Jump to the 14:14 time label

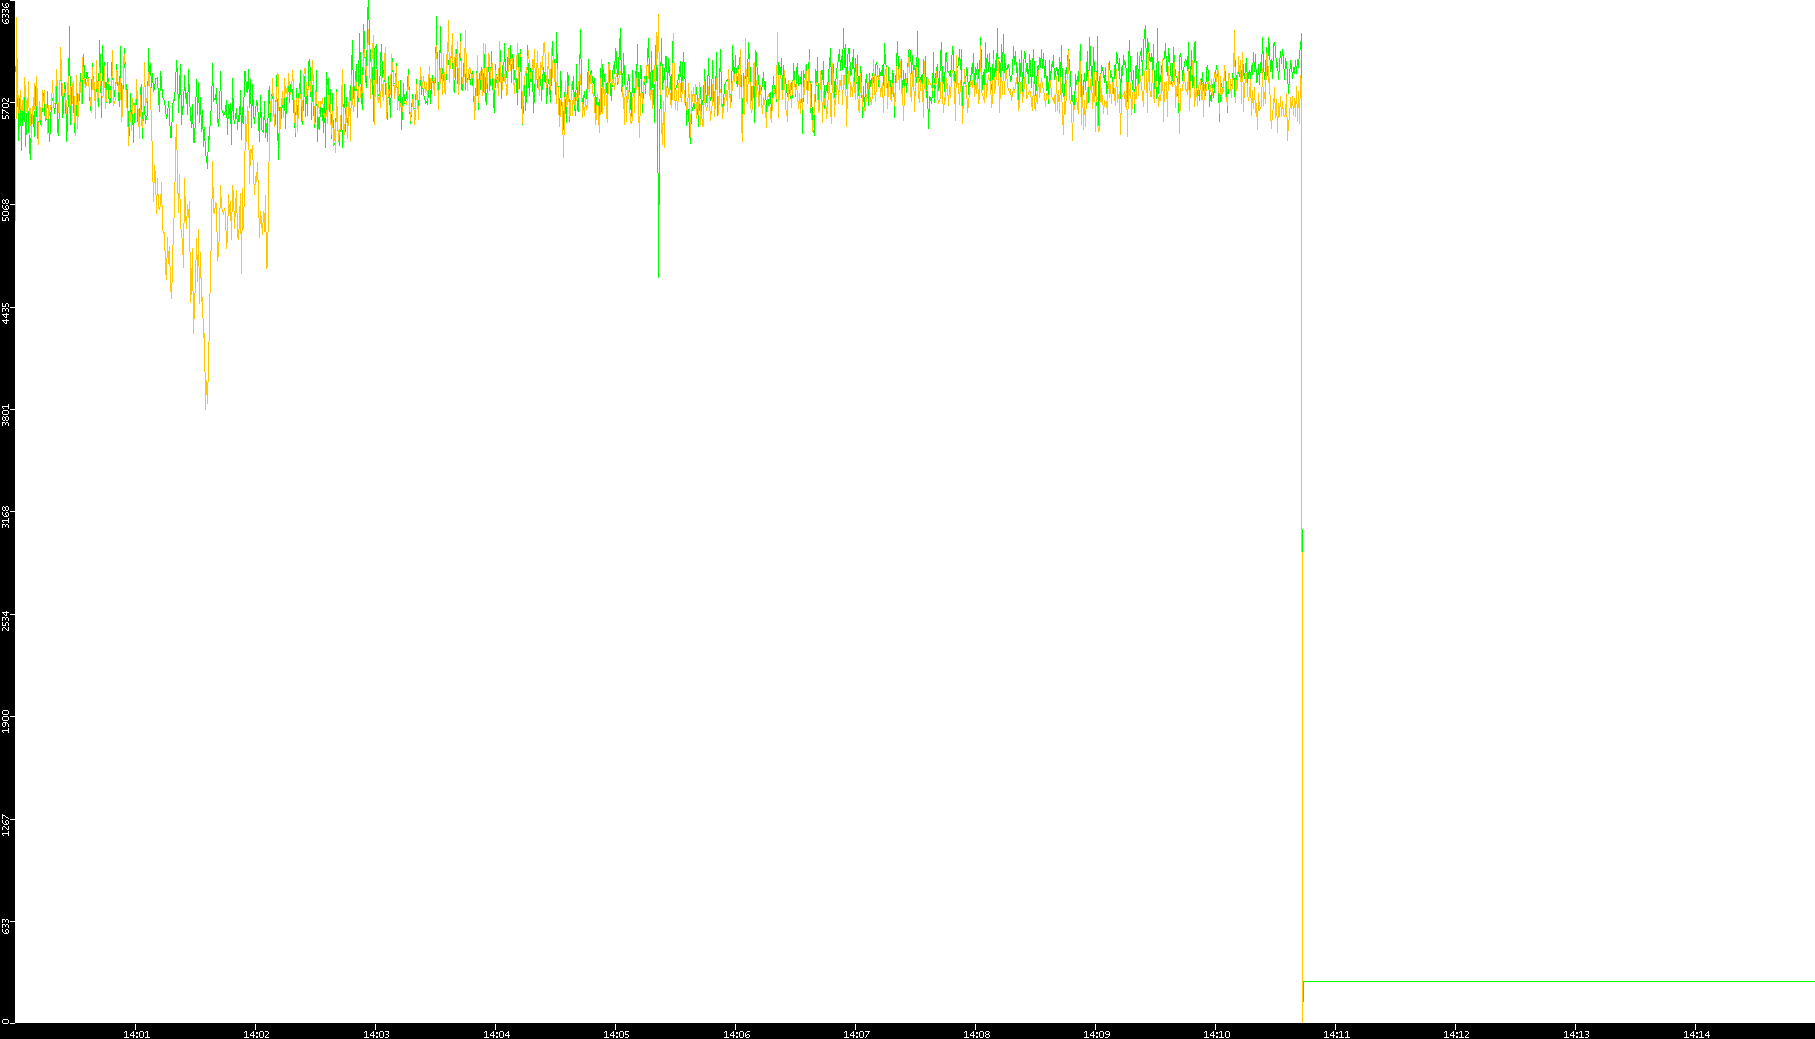pos(1696,1033)
